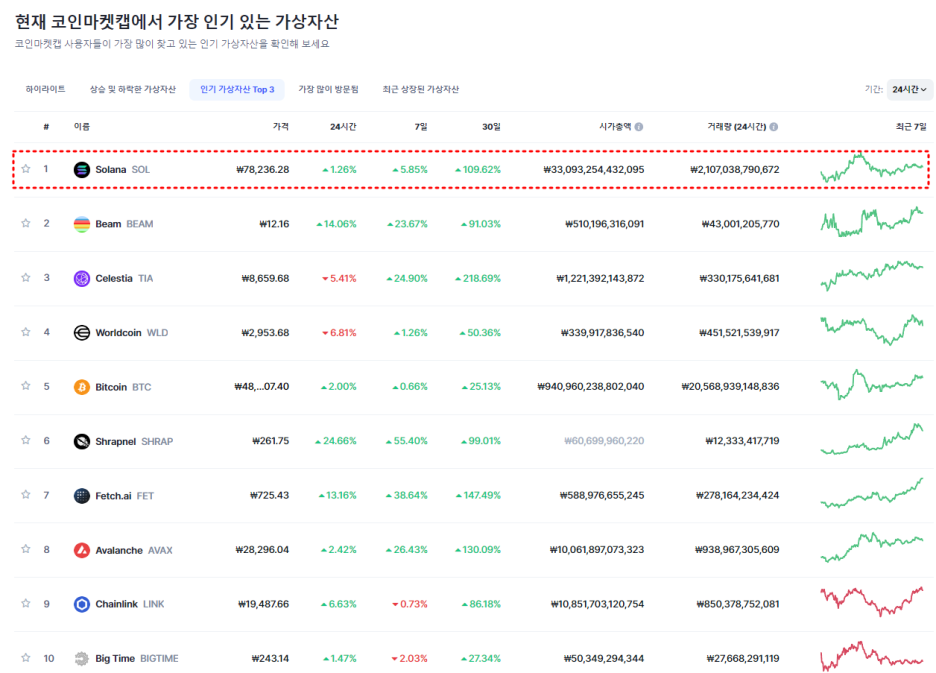This screenshot has height=673, width=936.
Task: Click the 최근 7일 column header
Action: [x=911, y=127]
